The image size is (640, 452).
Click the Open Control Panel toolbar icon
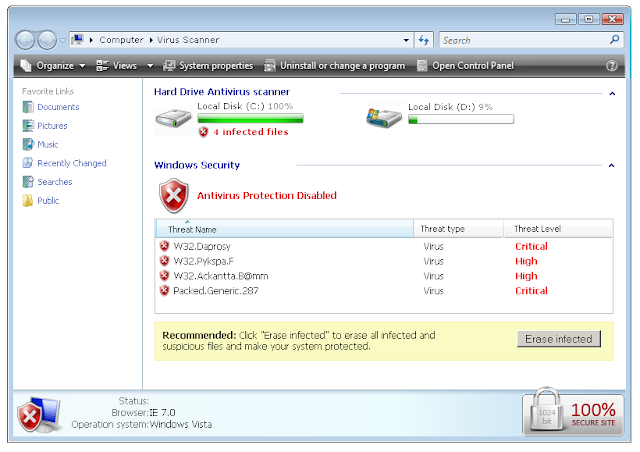click(422, 66)
